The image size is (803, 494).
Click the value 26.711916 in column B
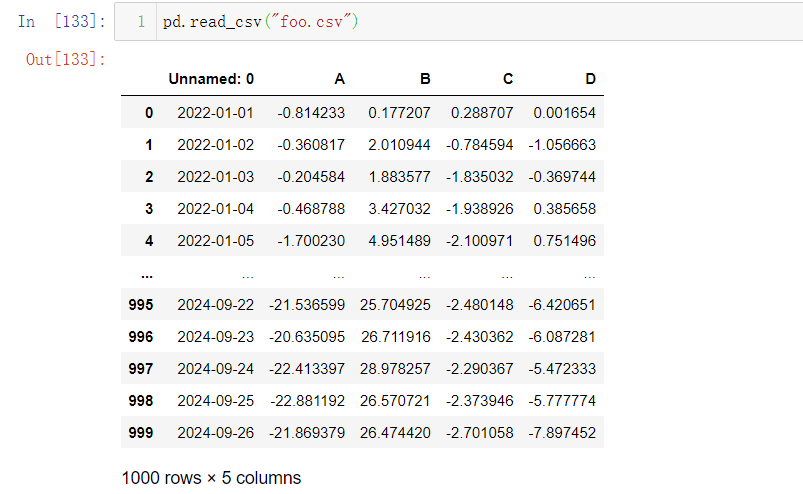[396, 337]
